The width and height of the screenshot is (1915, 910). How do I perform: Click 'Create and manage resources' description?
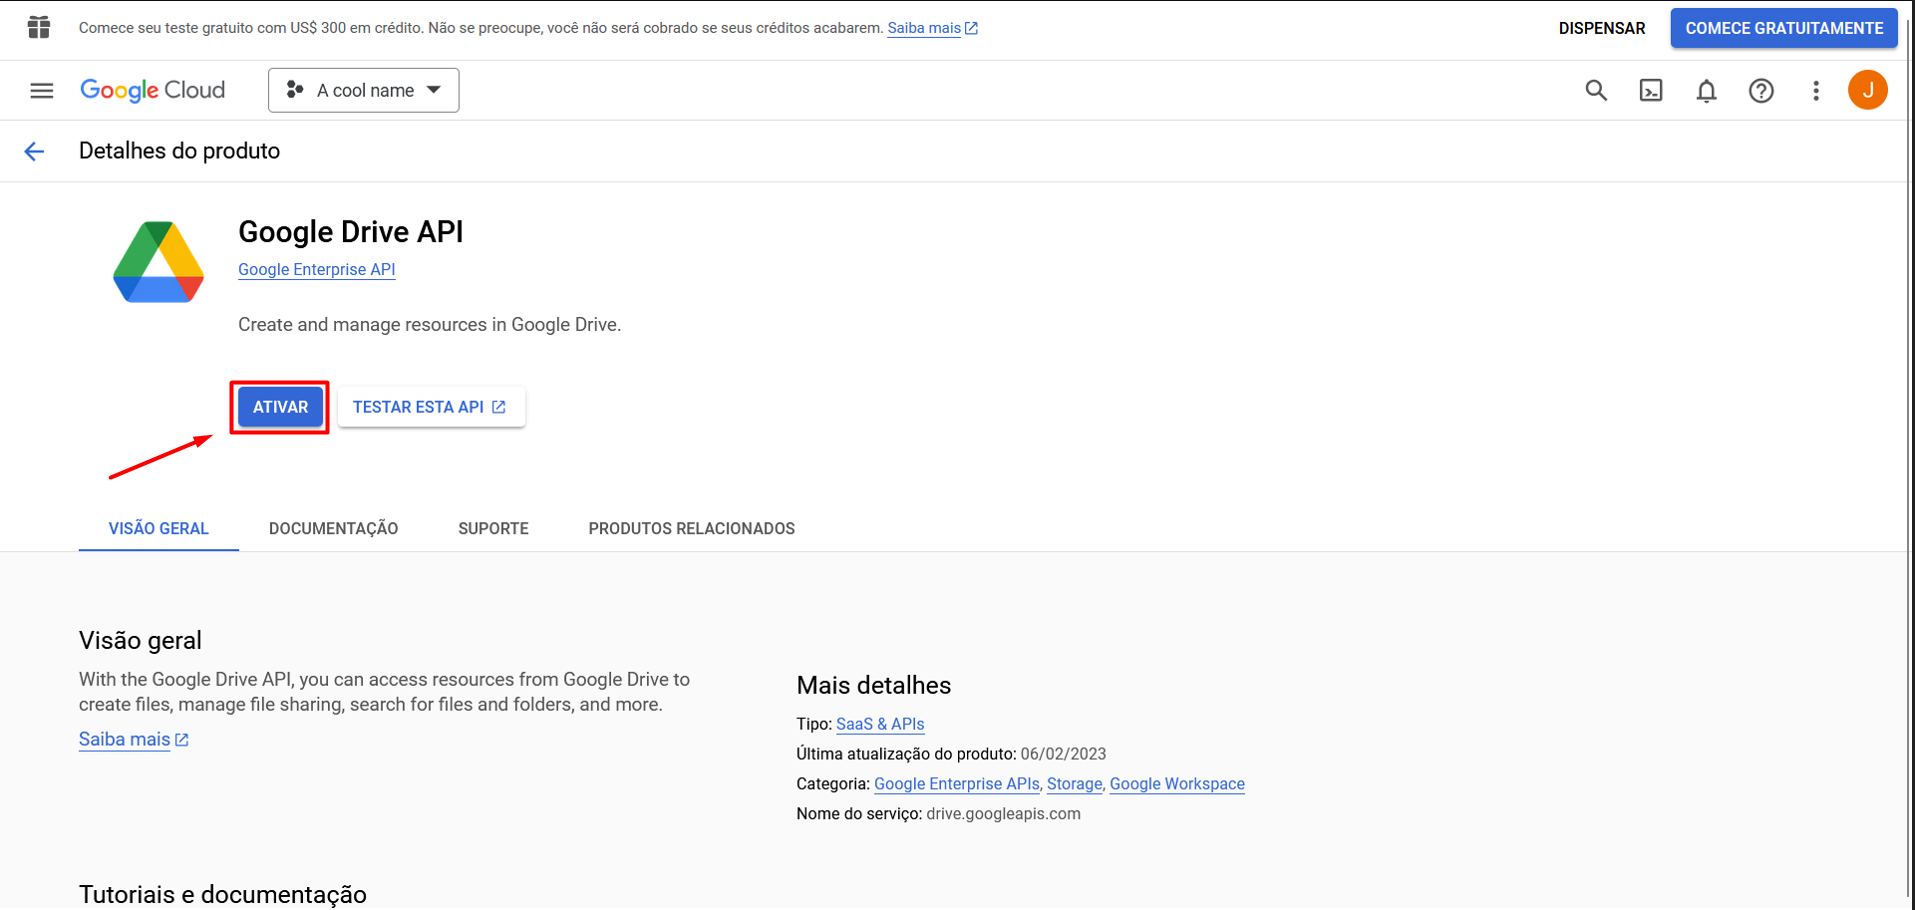coord(429,325)
